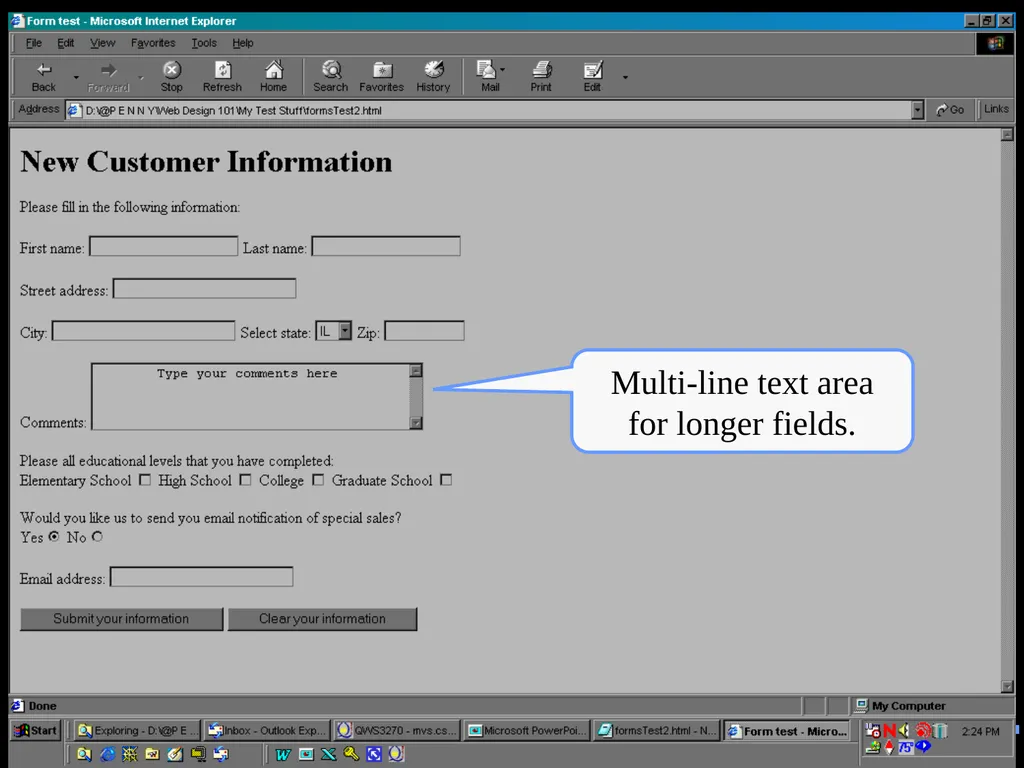Click the Last name input field
This screenshot has height=768, width=1024.
[x=386, y=246]
